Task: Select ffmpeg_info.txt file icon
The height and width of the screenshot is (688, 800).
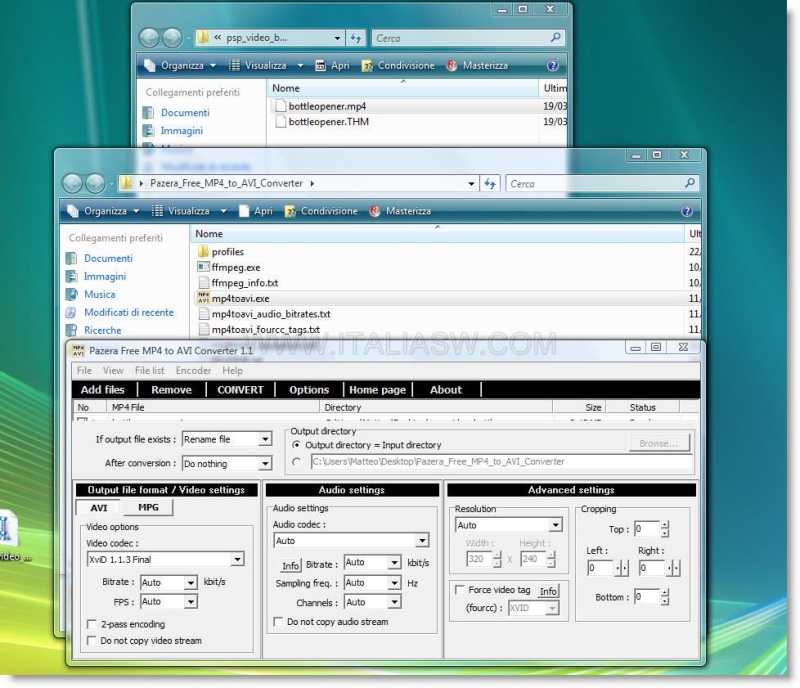Action: [x=204, y=283]
